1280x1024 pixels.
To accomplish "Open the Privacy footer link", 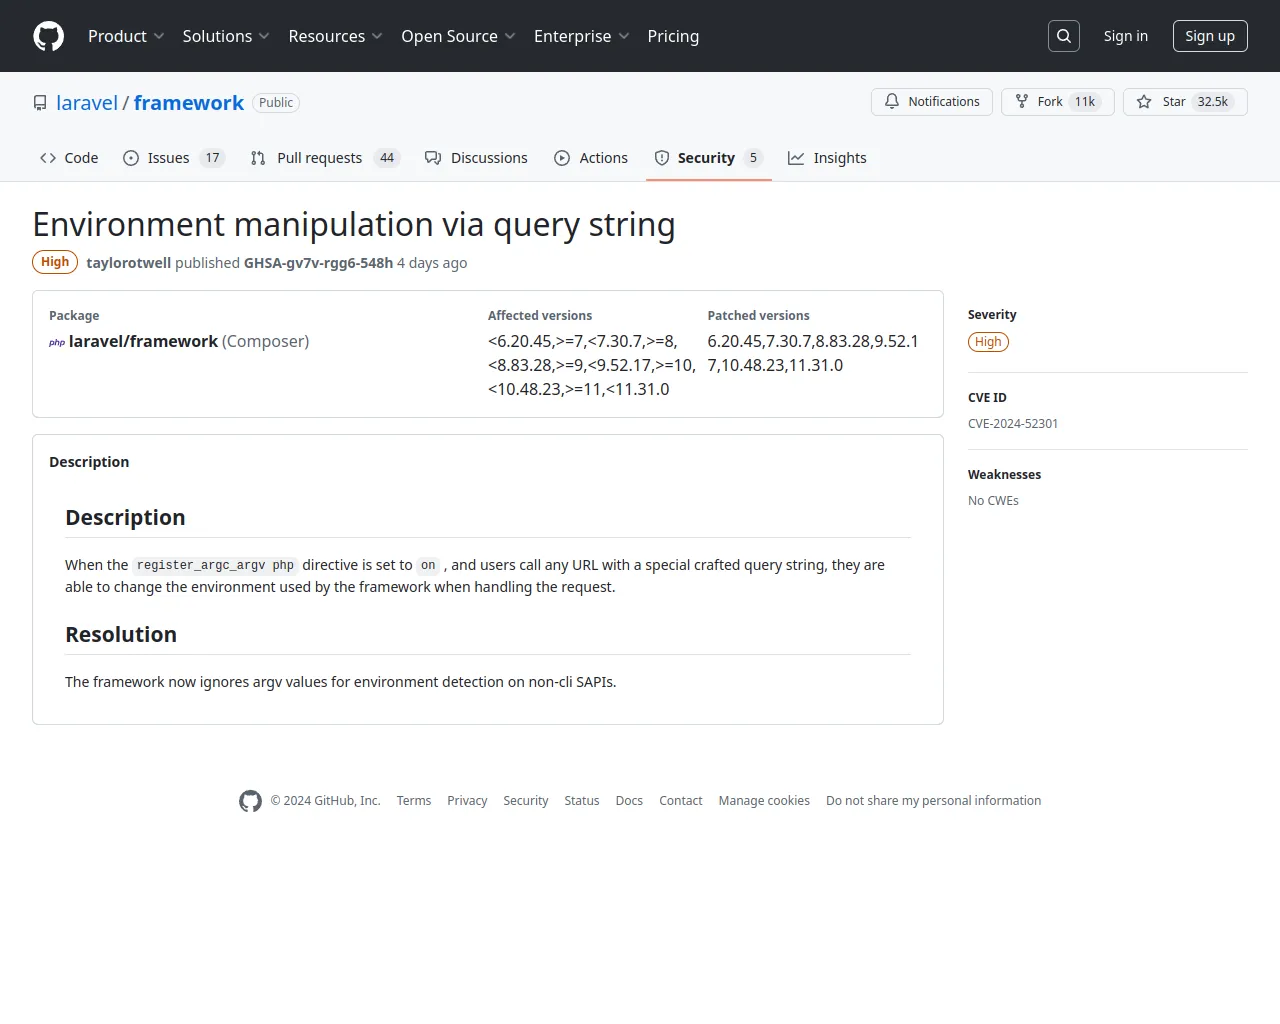I will point(467,801).
